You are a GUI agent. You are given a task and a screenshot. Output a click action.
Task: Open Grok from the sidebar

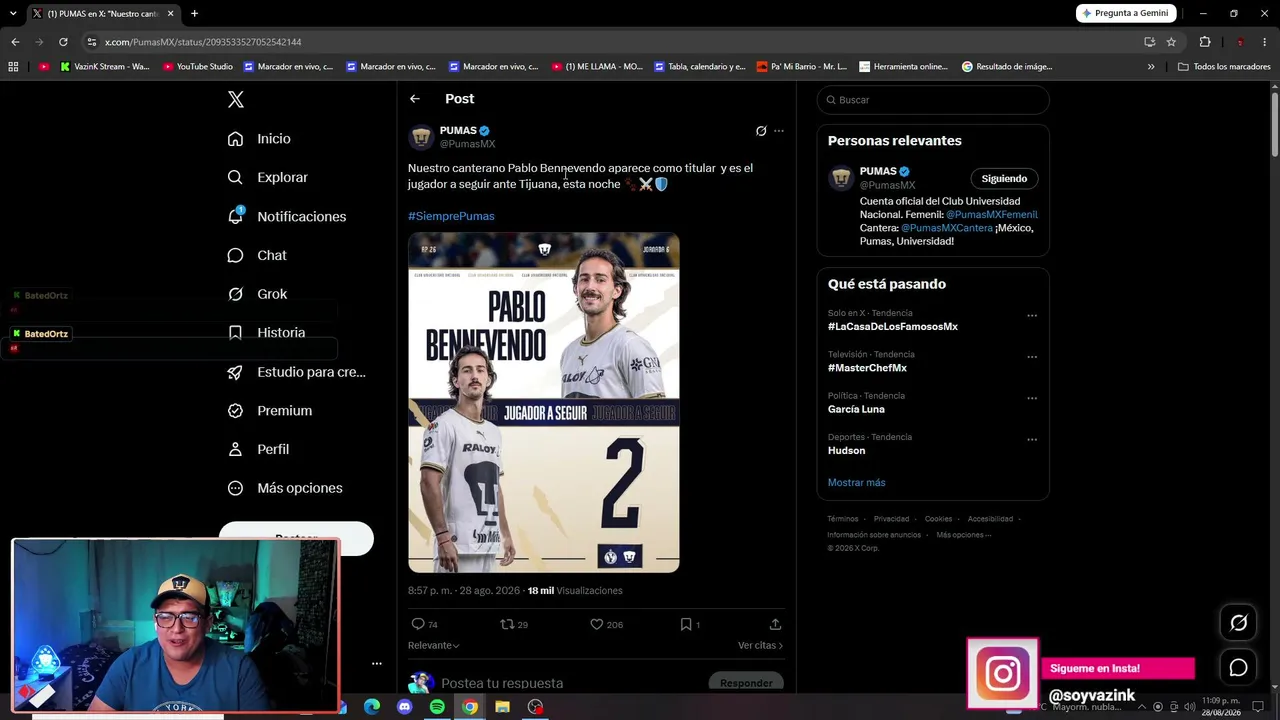coord(257,294)
